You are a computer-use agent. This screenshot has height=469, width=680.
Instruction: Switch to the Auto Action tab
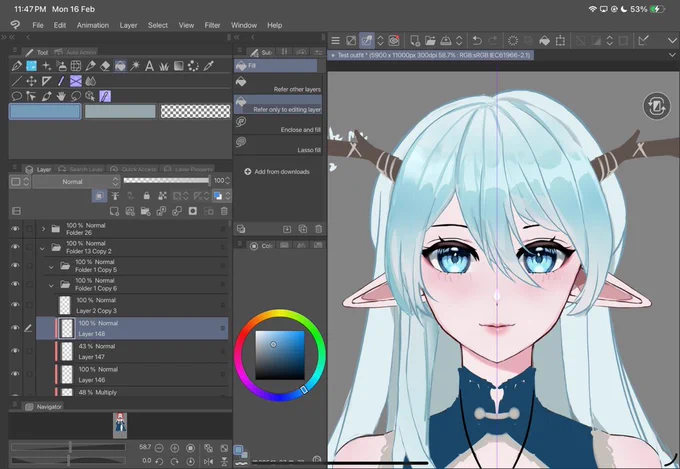(75, 52)
